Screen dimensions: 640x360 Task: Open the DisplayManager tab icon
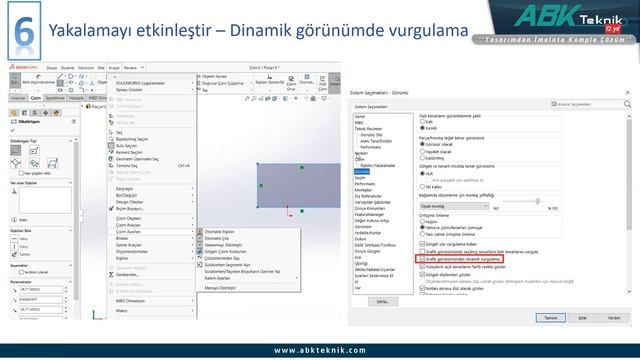point(56,113)
